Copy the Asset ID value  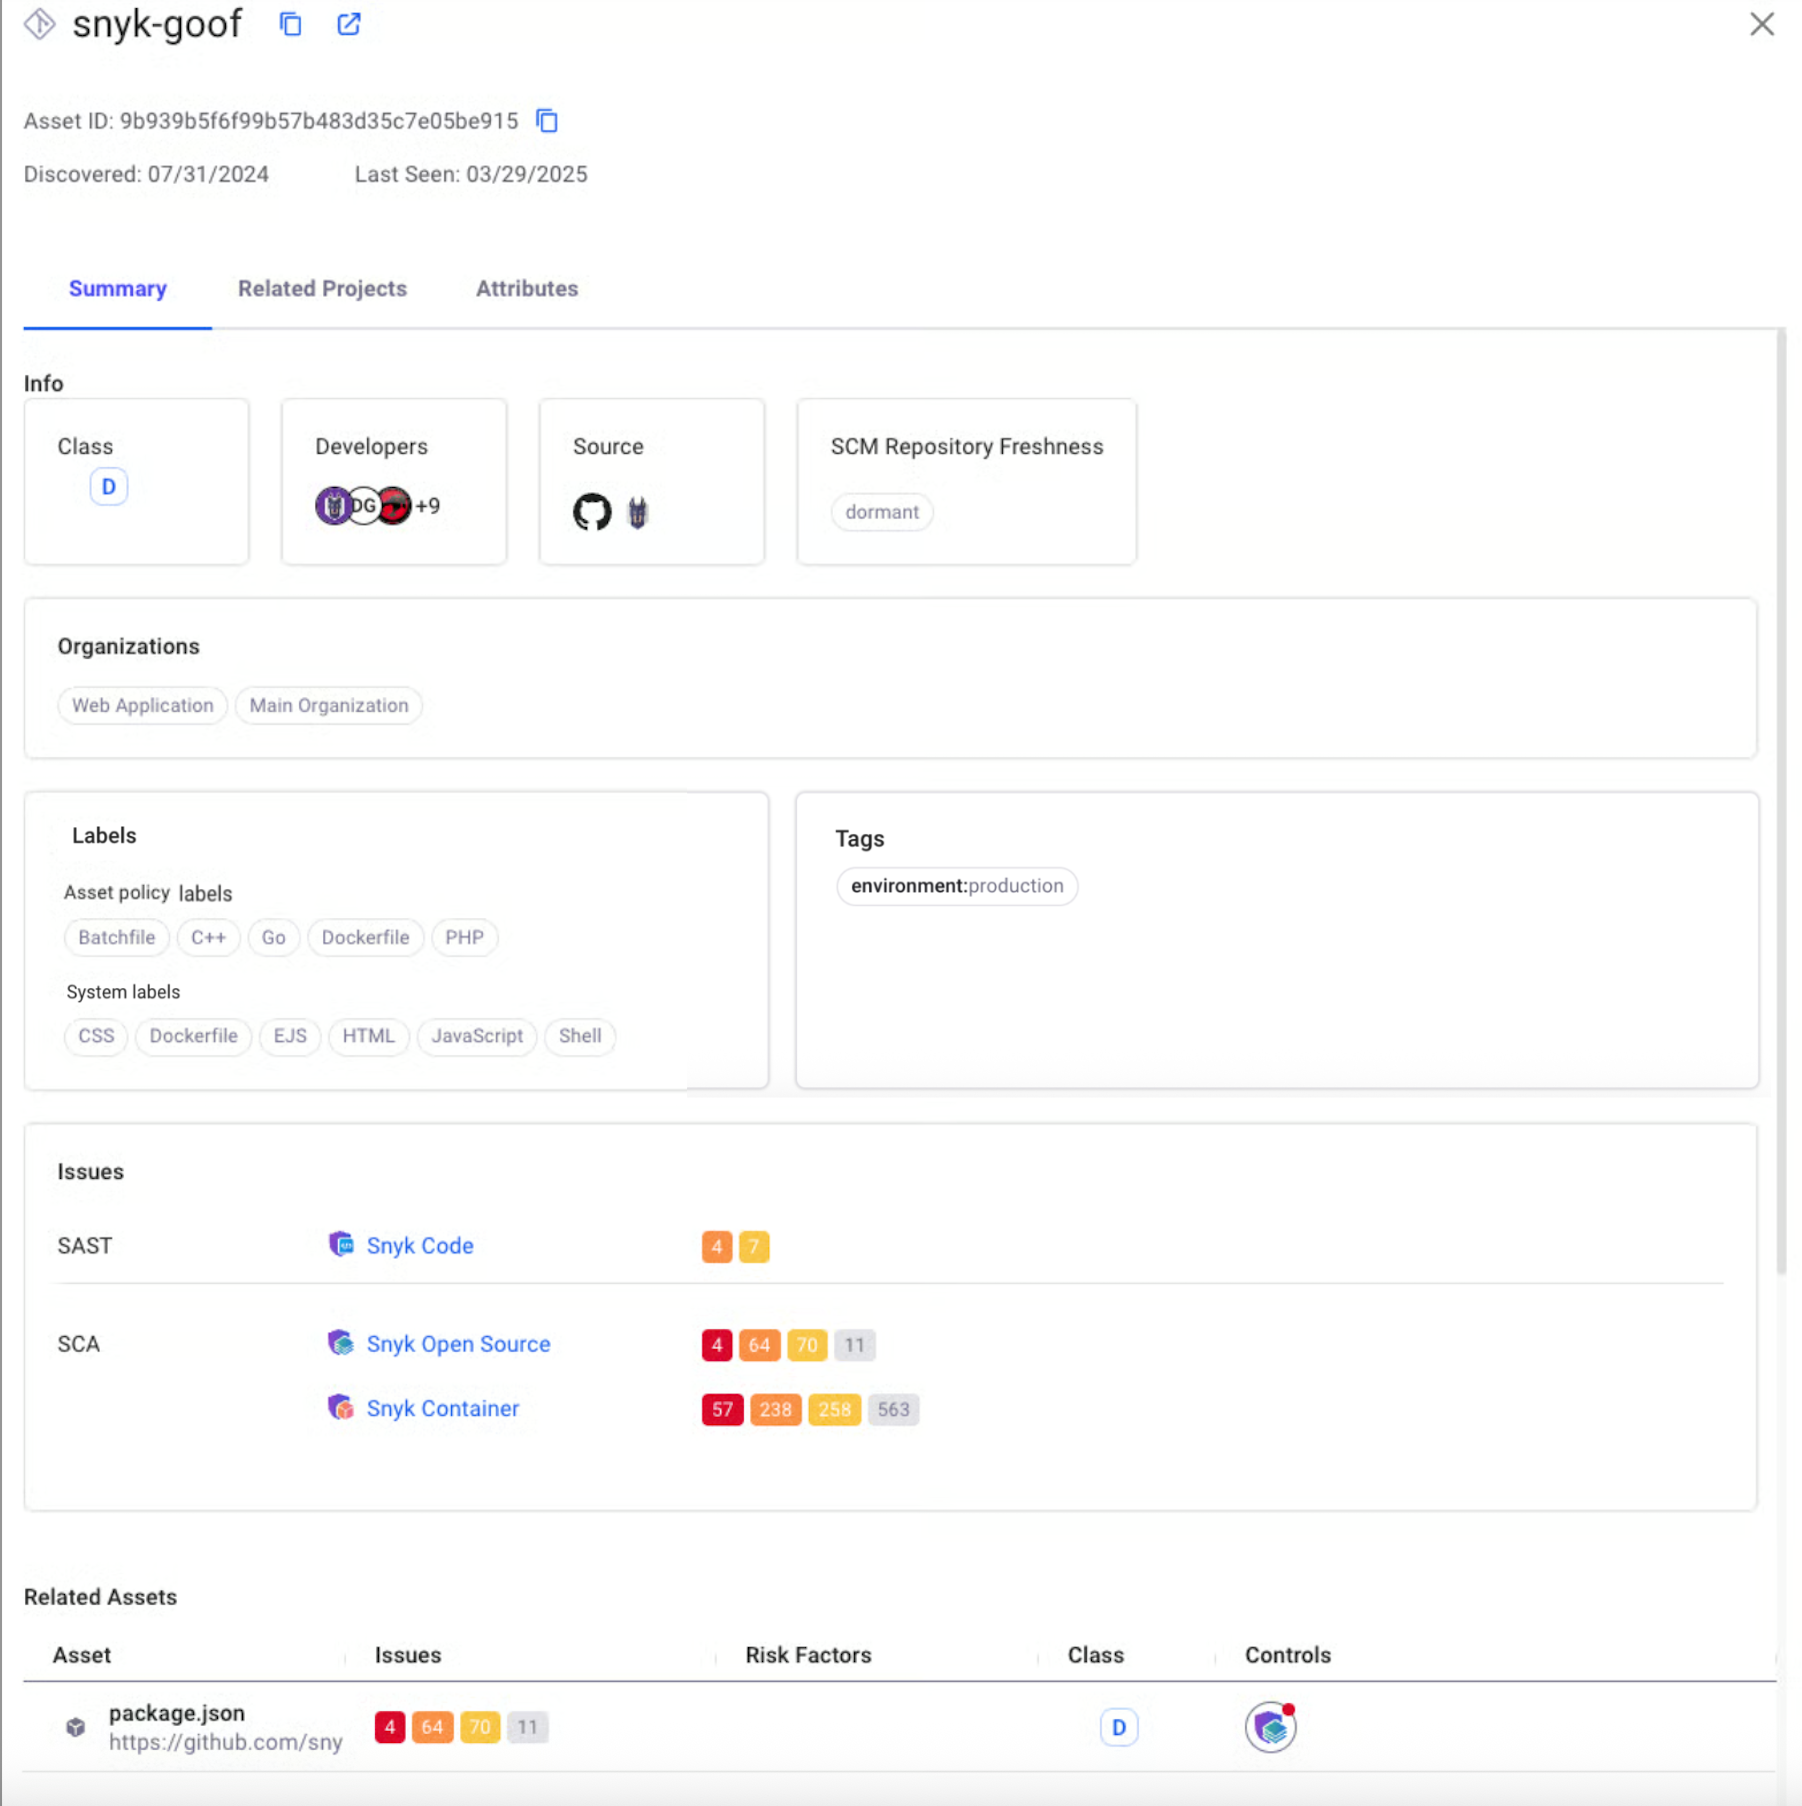[x=547, y=121]
